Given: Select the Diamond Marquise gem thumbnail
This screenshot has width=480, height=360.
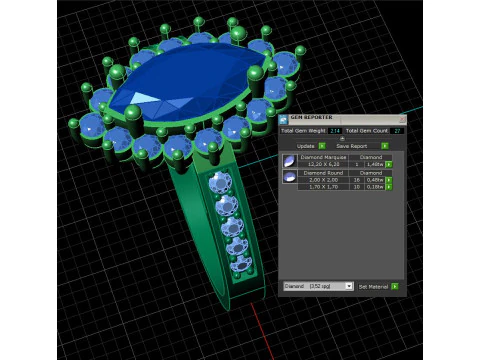Looking at the screenshot, I should [x=290, y=161].
